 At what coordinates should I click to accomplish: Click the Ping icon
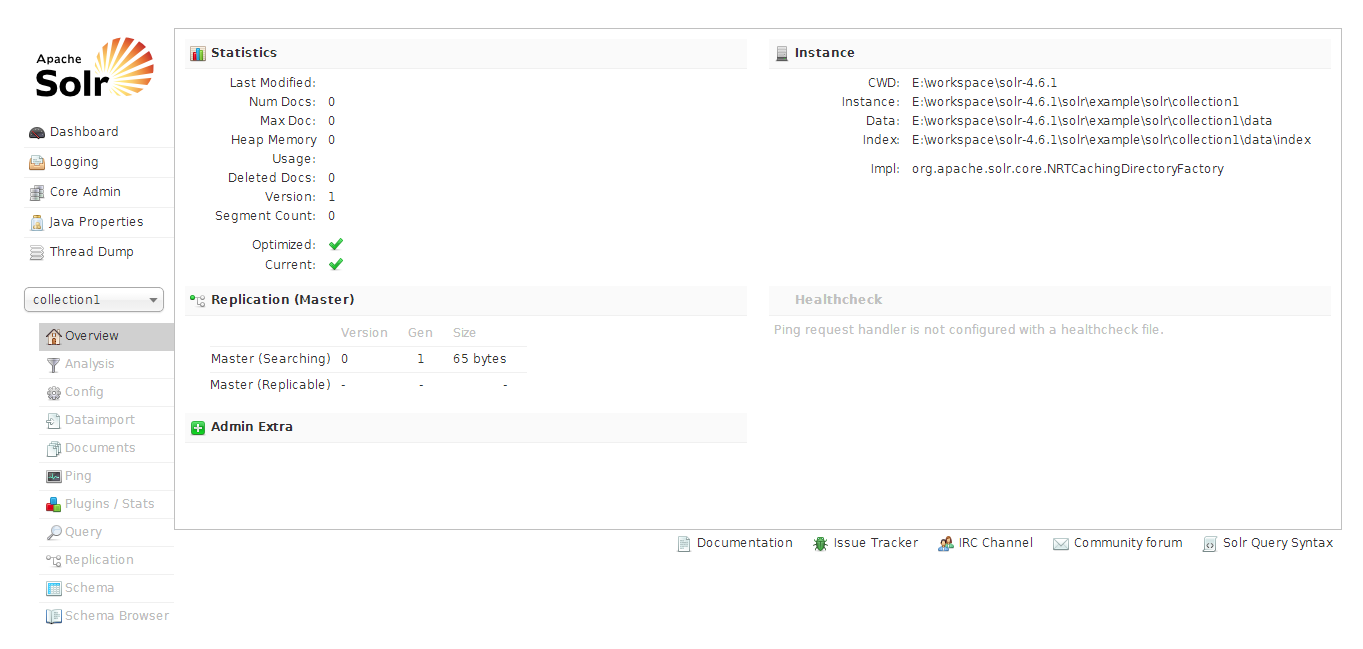click(54, 477)
